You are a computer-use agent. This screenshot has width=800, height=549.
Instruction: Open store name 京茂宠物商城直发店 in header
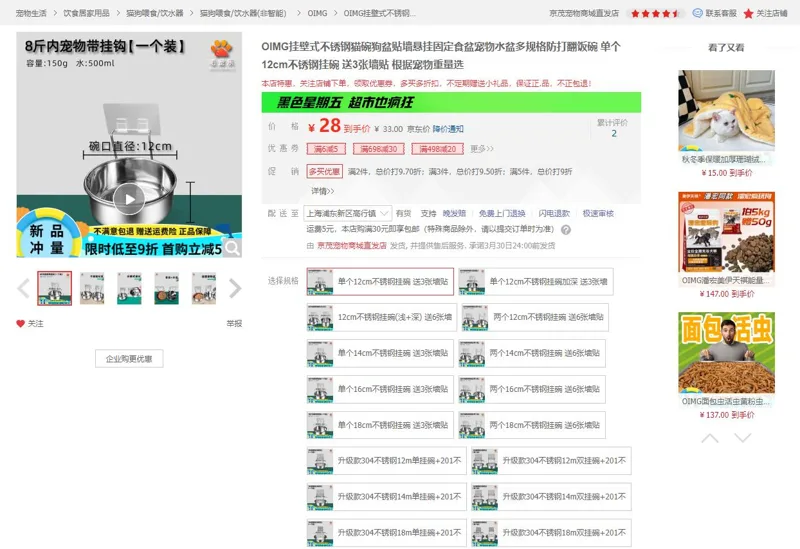[x=584, y=13]
